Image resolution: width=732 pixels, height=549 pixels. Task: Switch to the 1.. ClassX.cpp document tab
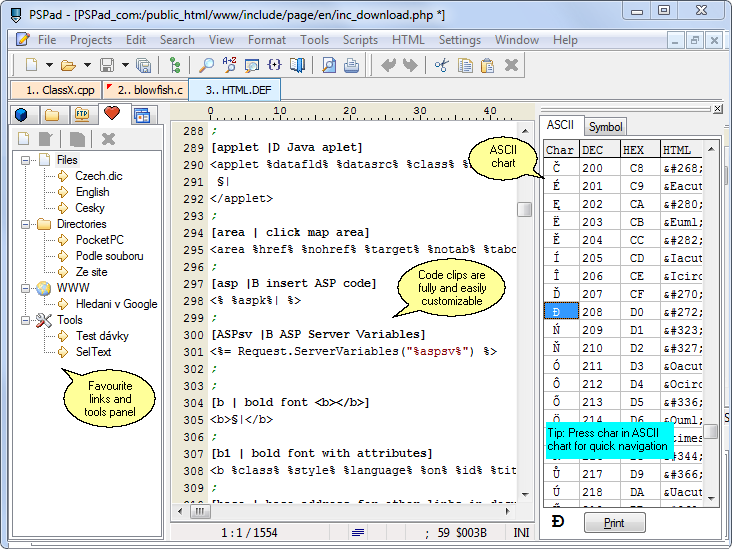(55, 90)
